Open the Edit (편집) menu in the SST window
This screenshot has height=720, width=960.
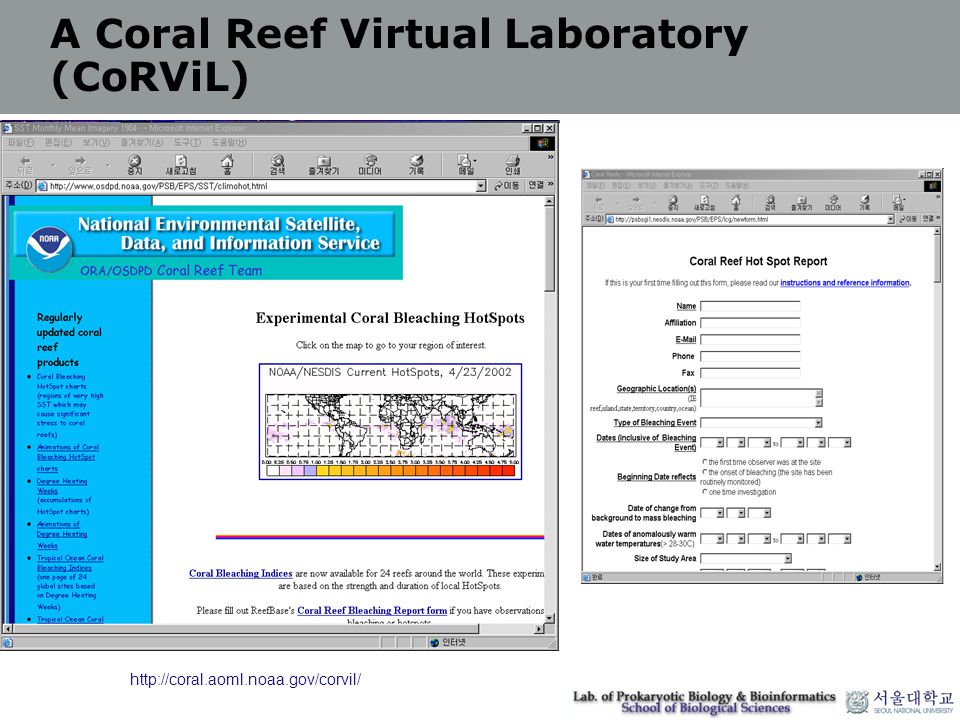(58, 143)
